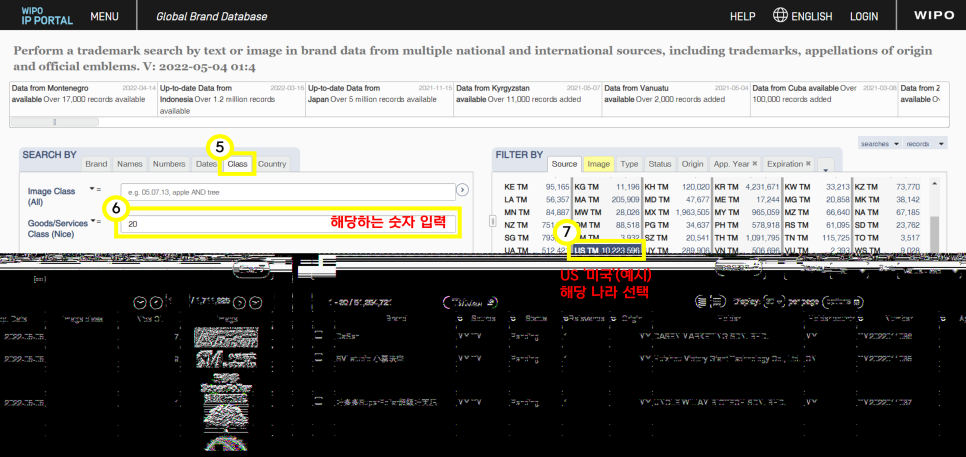Select MY TM source filter
Image resolution: width=966 pixels, height=457 pixels.
point(747,212)
